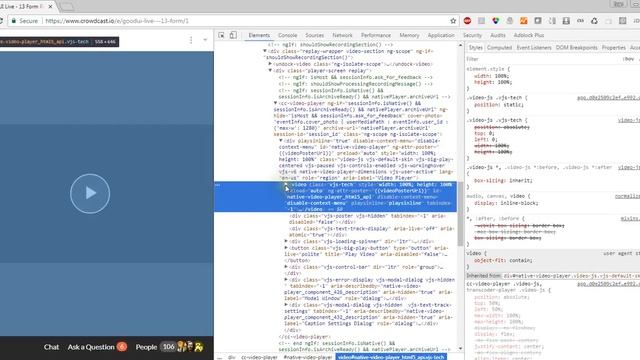
Task: Select the vjs-poster div node
Action: coord(367,219)
